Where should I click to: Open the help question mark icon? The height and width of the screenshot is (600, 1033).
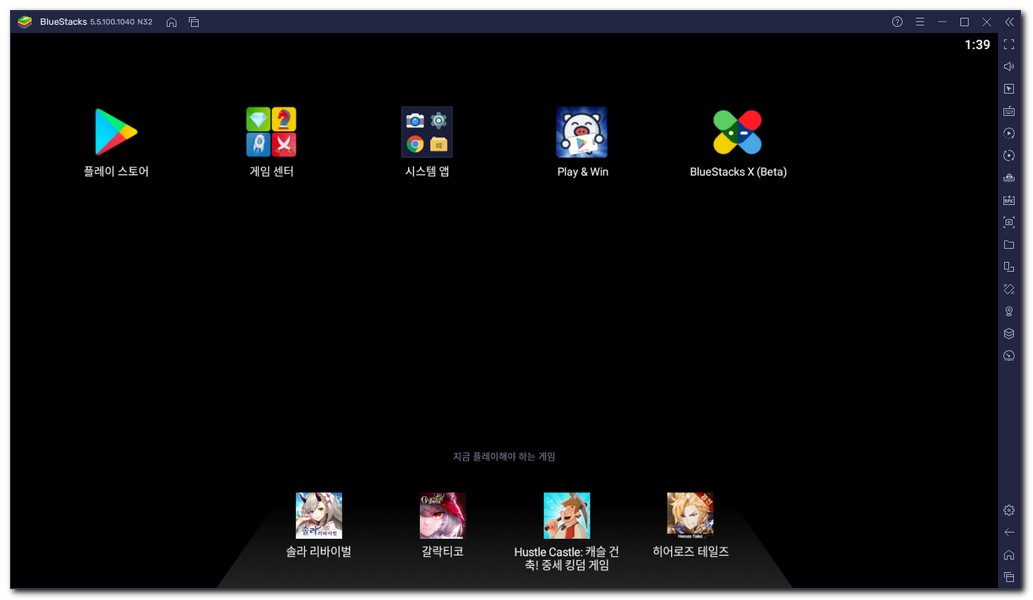pyautogui.click(x=897, y=22)
